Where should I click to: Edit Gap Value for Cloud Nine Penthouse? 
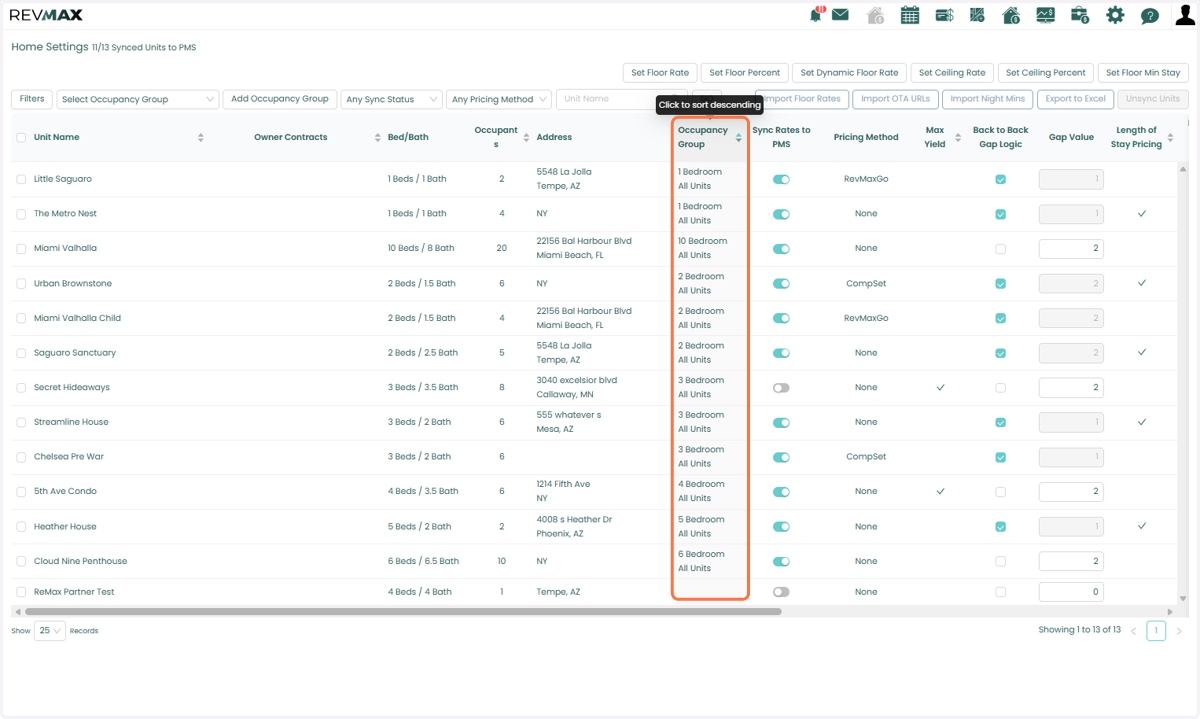[1071, 561]
